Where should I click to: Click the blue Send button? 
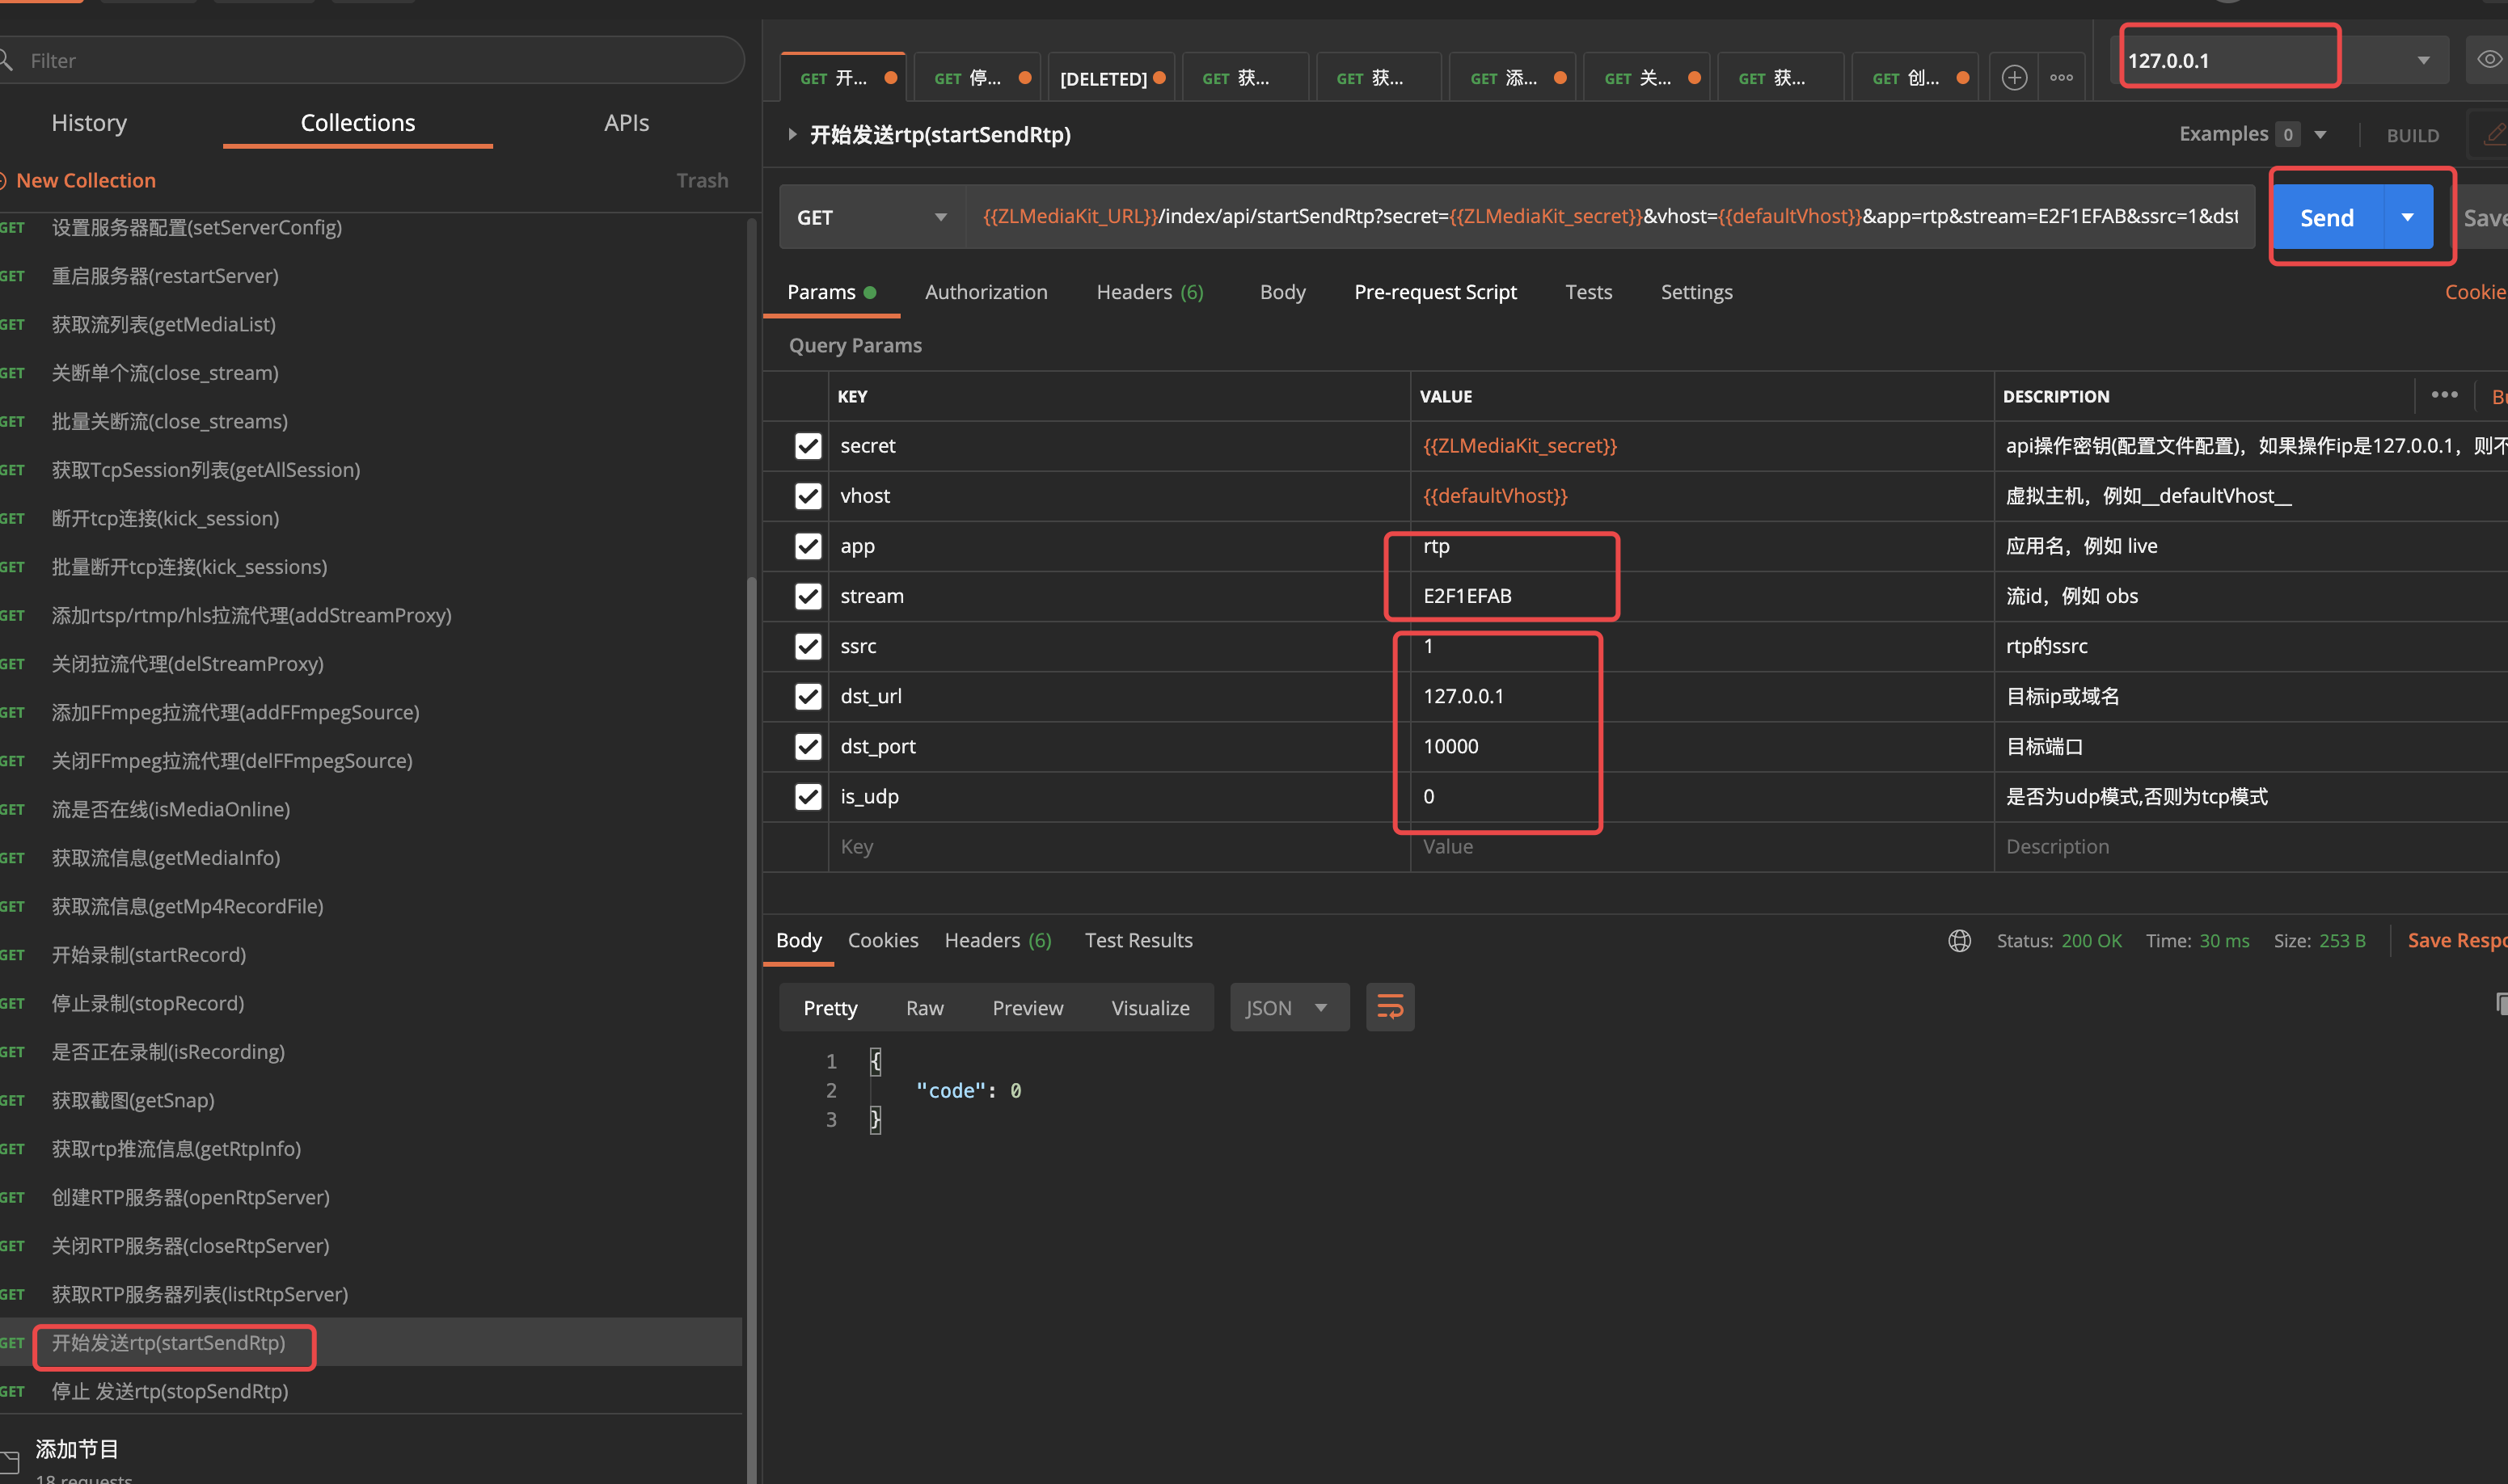tap(2326, 217)
